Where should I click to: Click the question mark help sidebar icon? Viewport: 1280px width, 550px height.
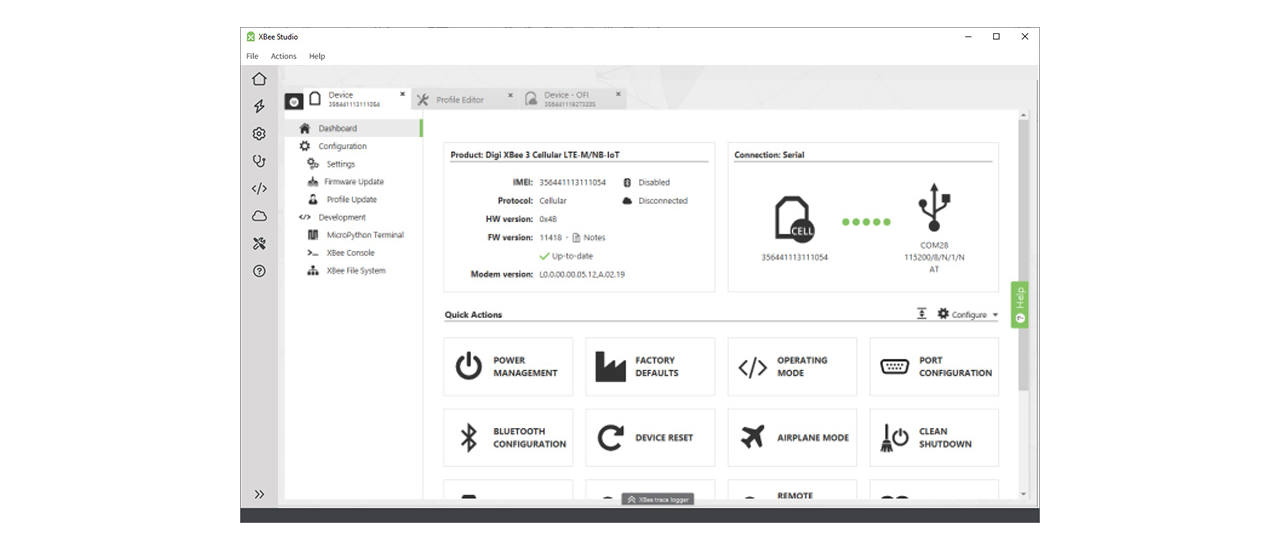pyautogui.click(x=259, y=271)
